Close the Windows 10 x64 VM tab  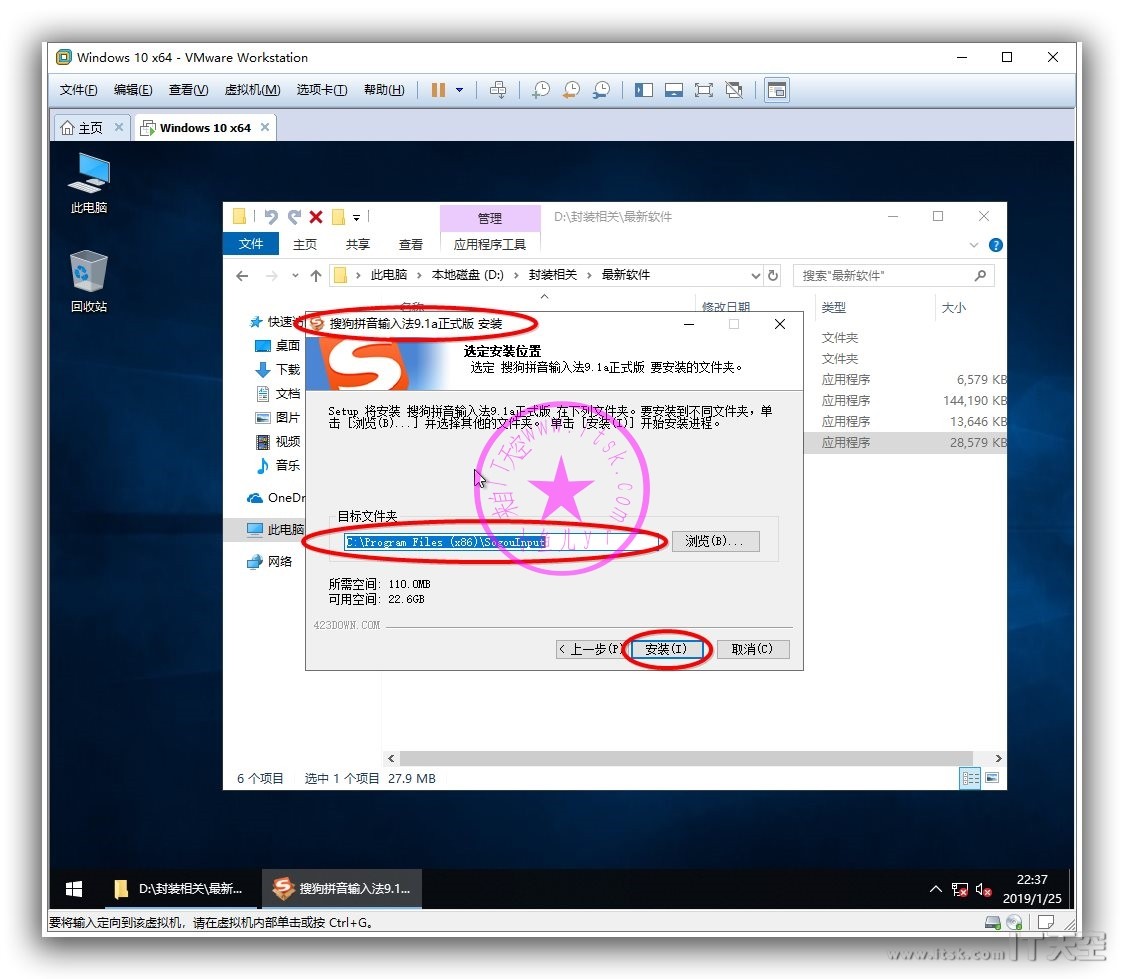point(265,127)
